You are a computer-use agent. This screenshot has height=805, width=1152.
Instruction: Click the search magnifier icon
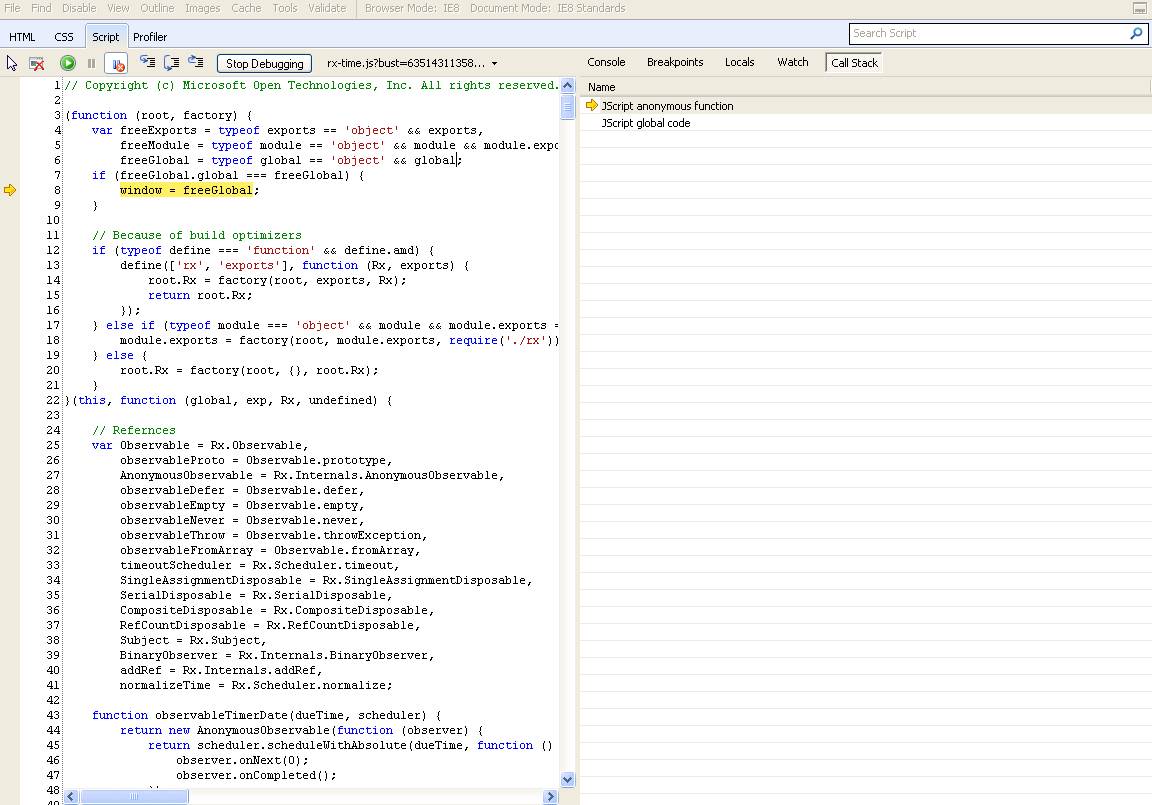[1137, 33]
